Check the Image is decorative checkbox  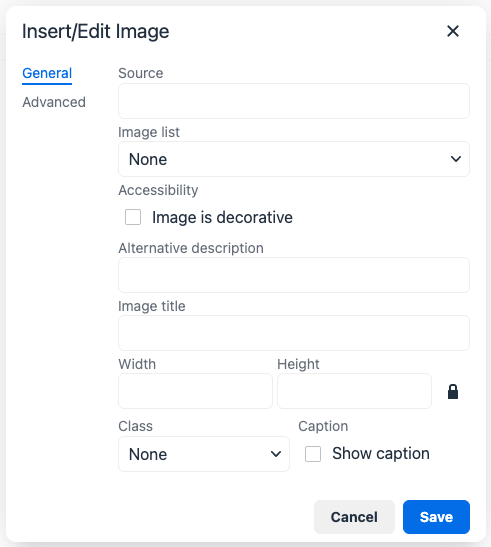point(133,217)
